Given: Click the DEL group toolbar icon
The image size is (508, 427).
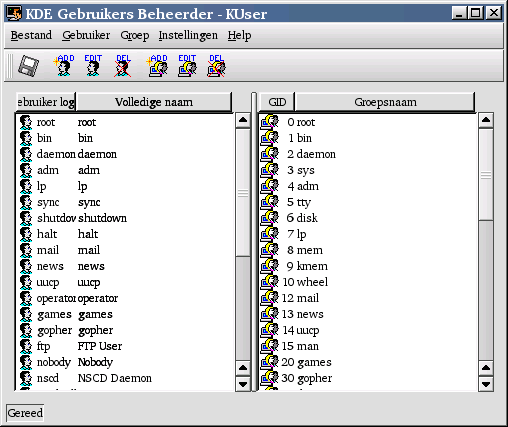Looking at the screenshot, I should click(216, 66).
